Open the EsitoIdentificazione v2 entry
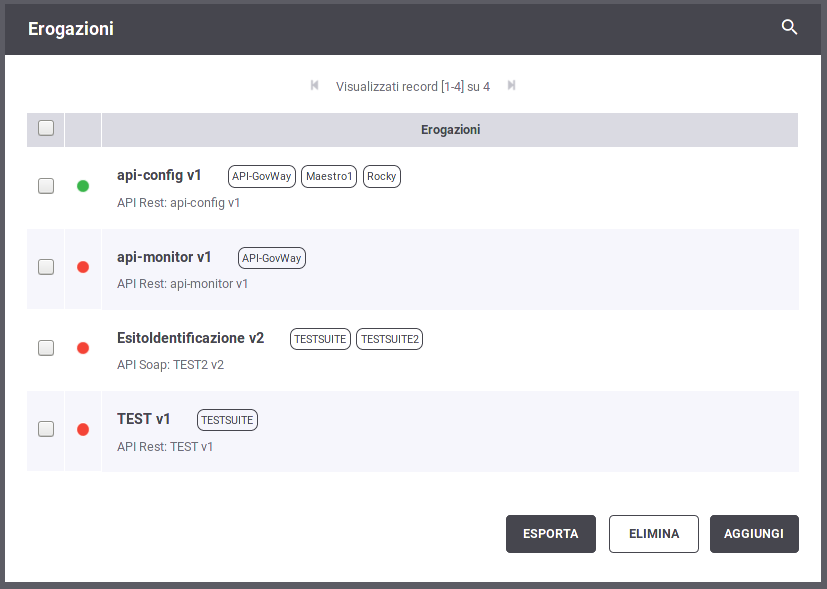 (190, 339)
